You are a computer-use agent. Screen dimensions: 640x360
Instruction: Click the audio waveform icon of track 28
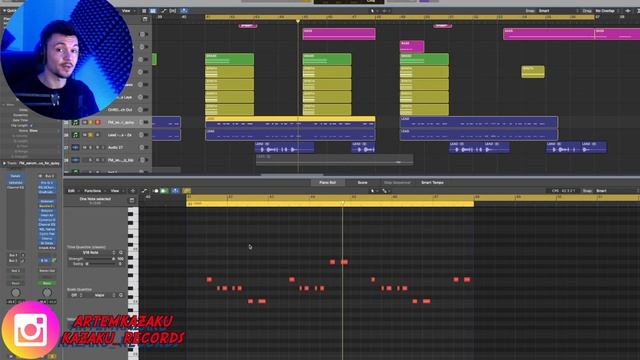point(76,160)
